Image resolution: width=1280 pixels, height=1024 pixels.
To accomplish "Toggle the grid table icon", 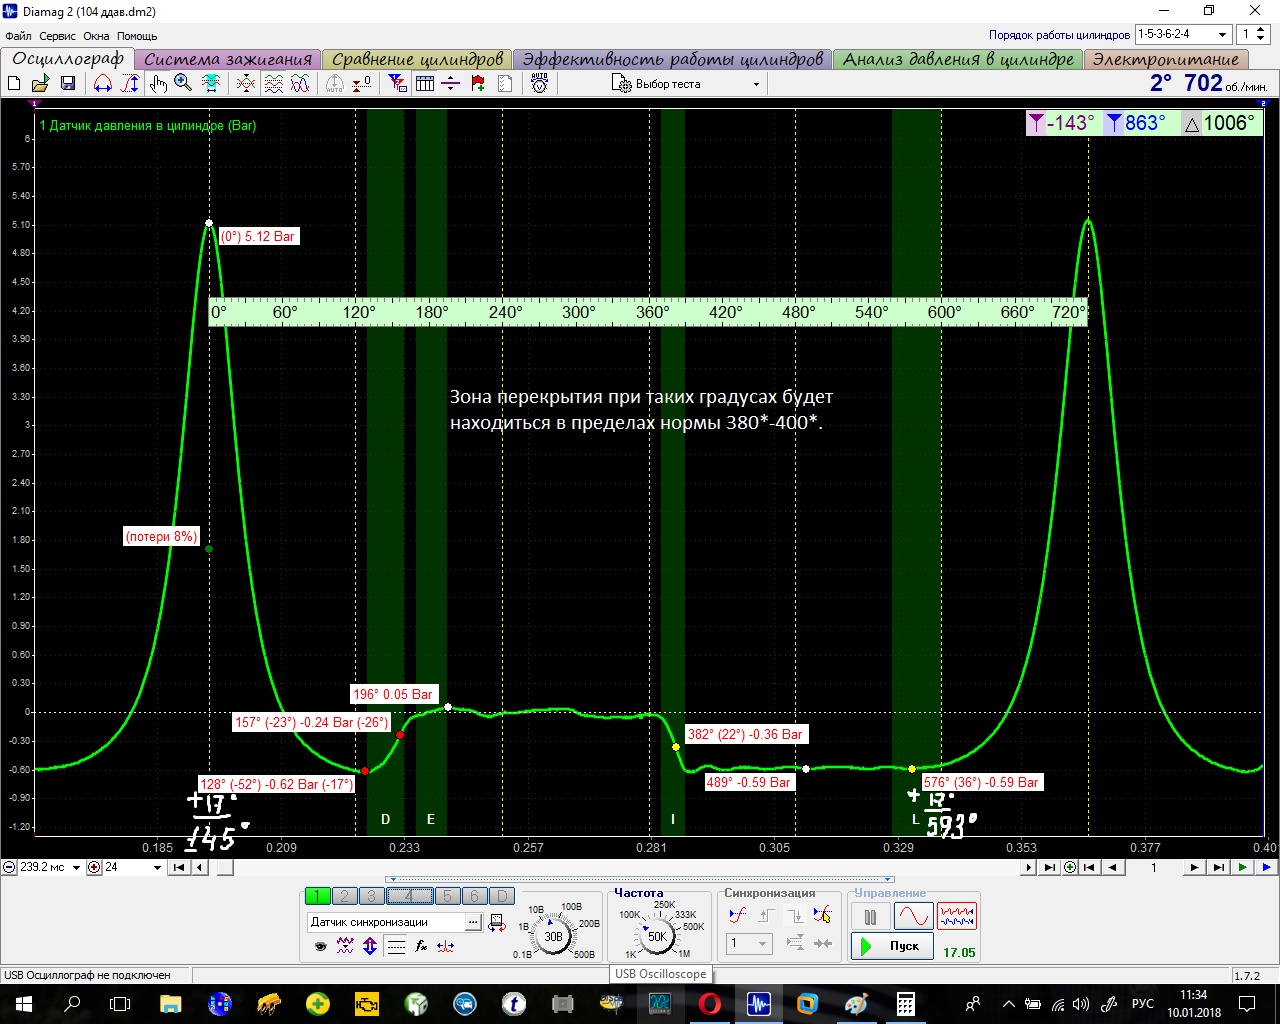I will point(425,84).
